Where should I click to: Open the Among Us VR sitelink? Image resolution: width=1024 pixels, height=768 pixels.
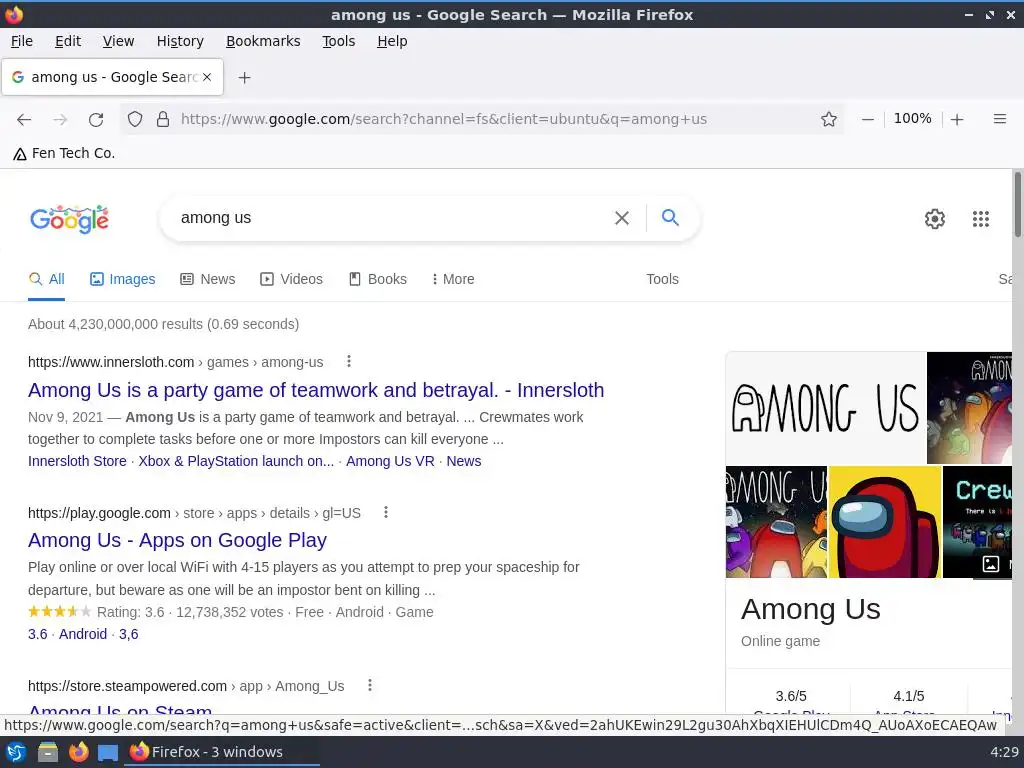pyautogui.click(x=390, y=461)
